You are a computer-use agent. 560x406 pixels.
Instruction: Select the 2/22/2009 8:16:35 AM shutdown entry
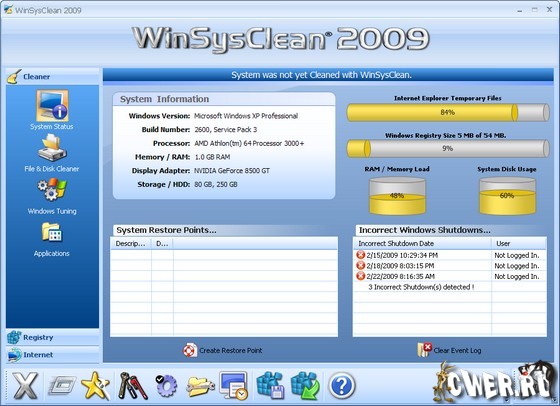[x=450, y=276]
